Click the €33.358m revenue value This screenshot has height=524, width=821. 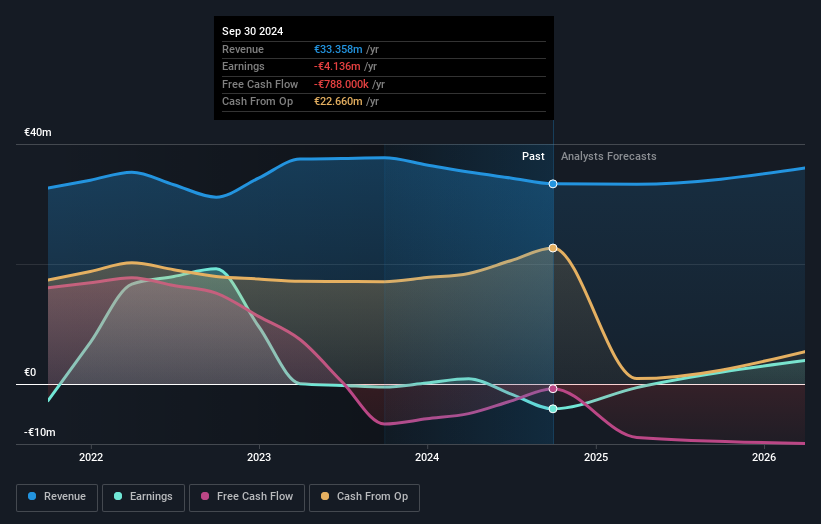click(x=338, y=49)
